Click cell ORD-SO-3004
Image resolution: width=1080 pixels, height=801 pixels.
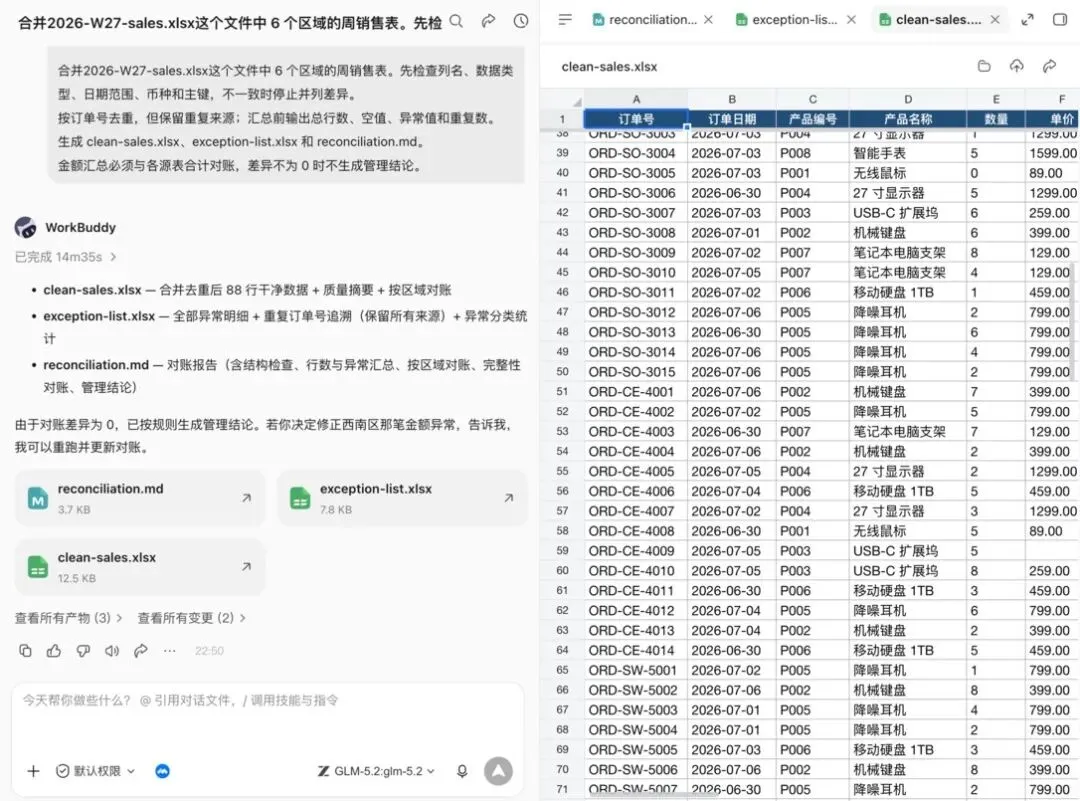(x=636, y=153)
